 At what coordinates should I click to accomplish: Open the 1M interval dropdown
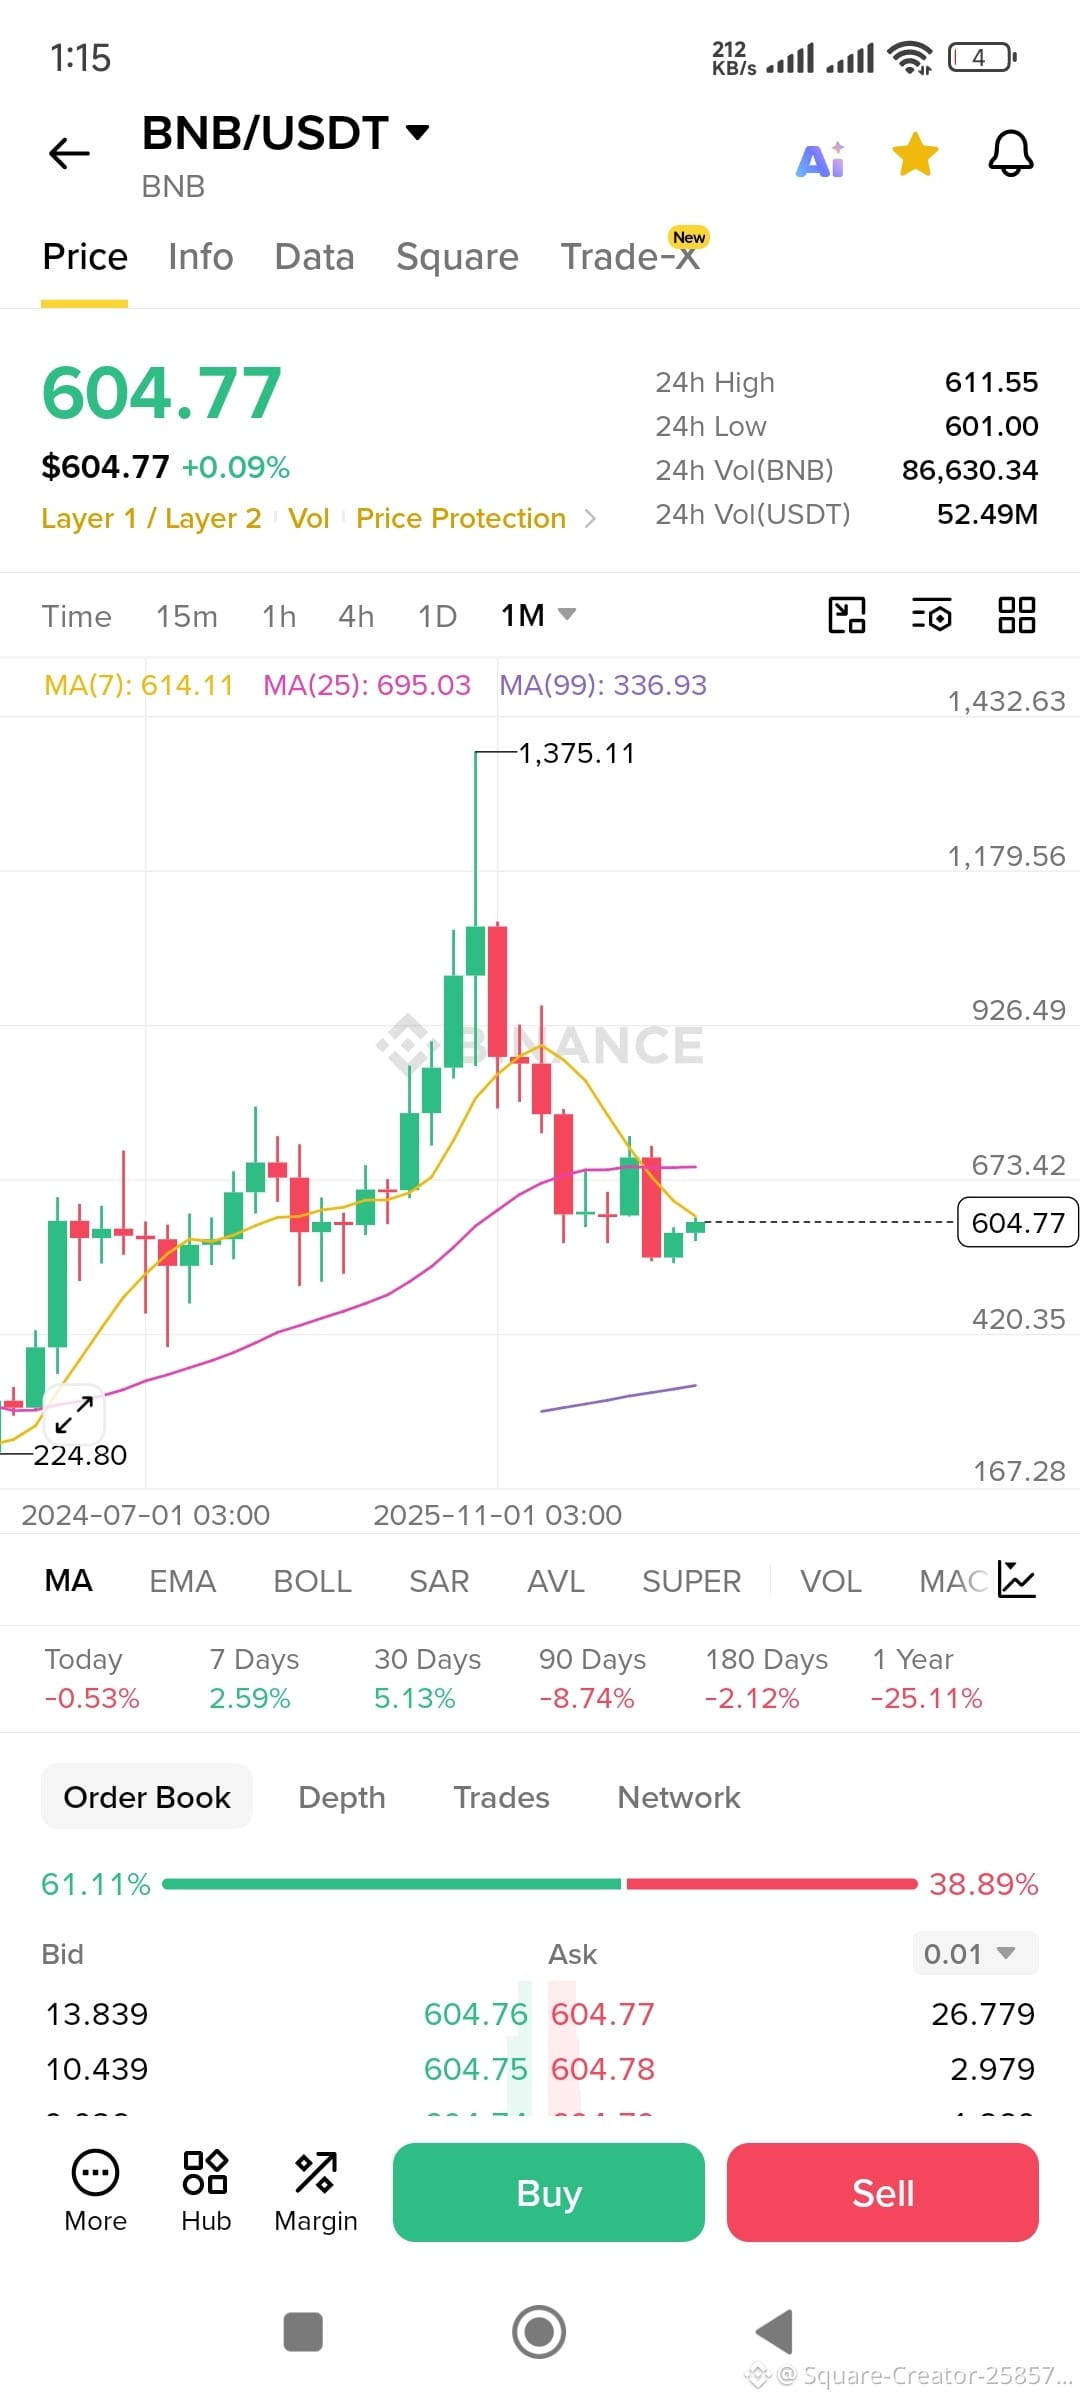[x=538, y=615]
